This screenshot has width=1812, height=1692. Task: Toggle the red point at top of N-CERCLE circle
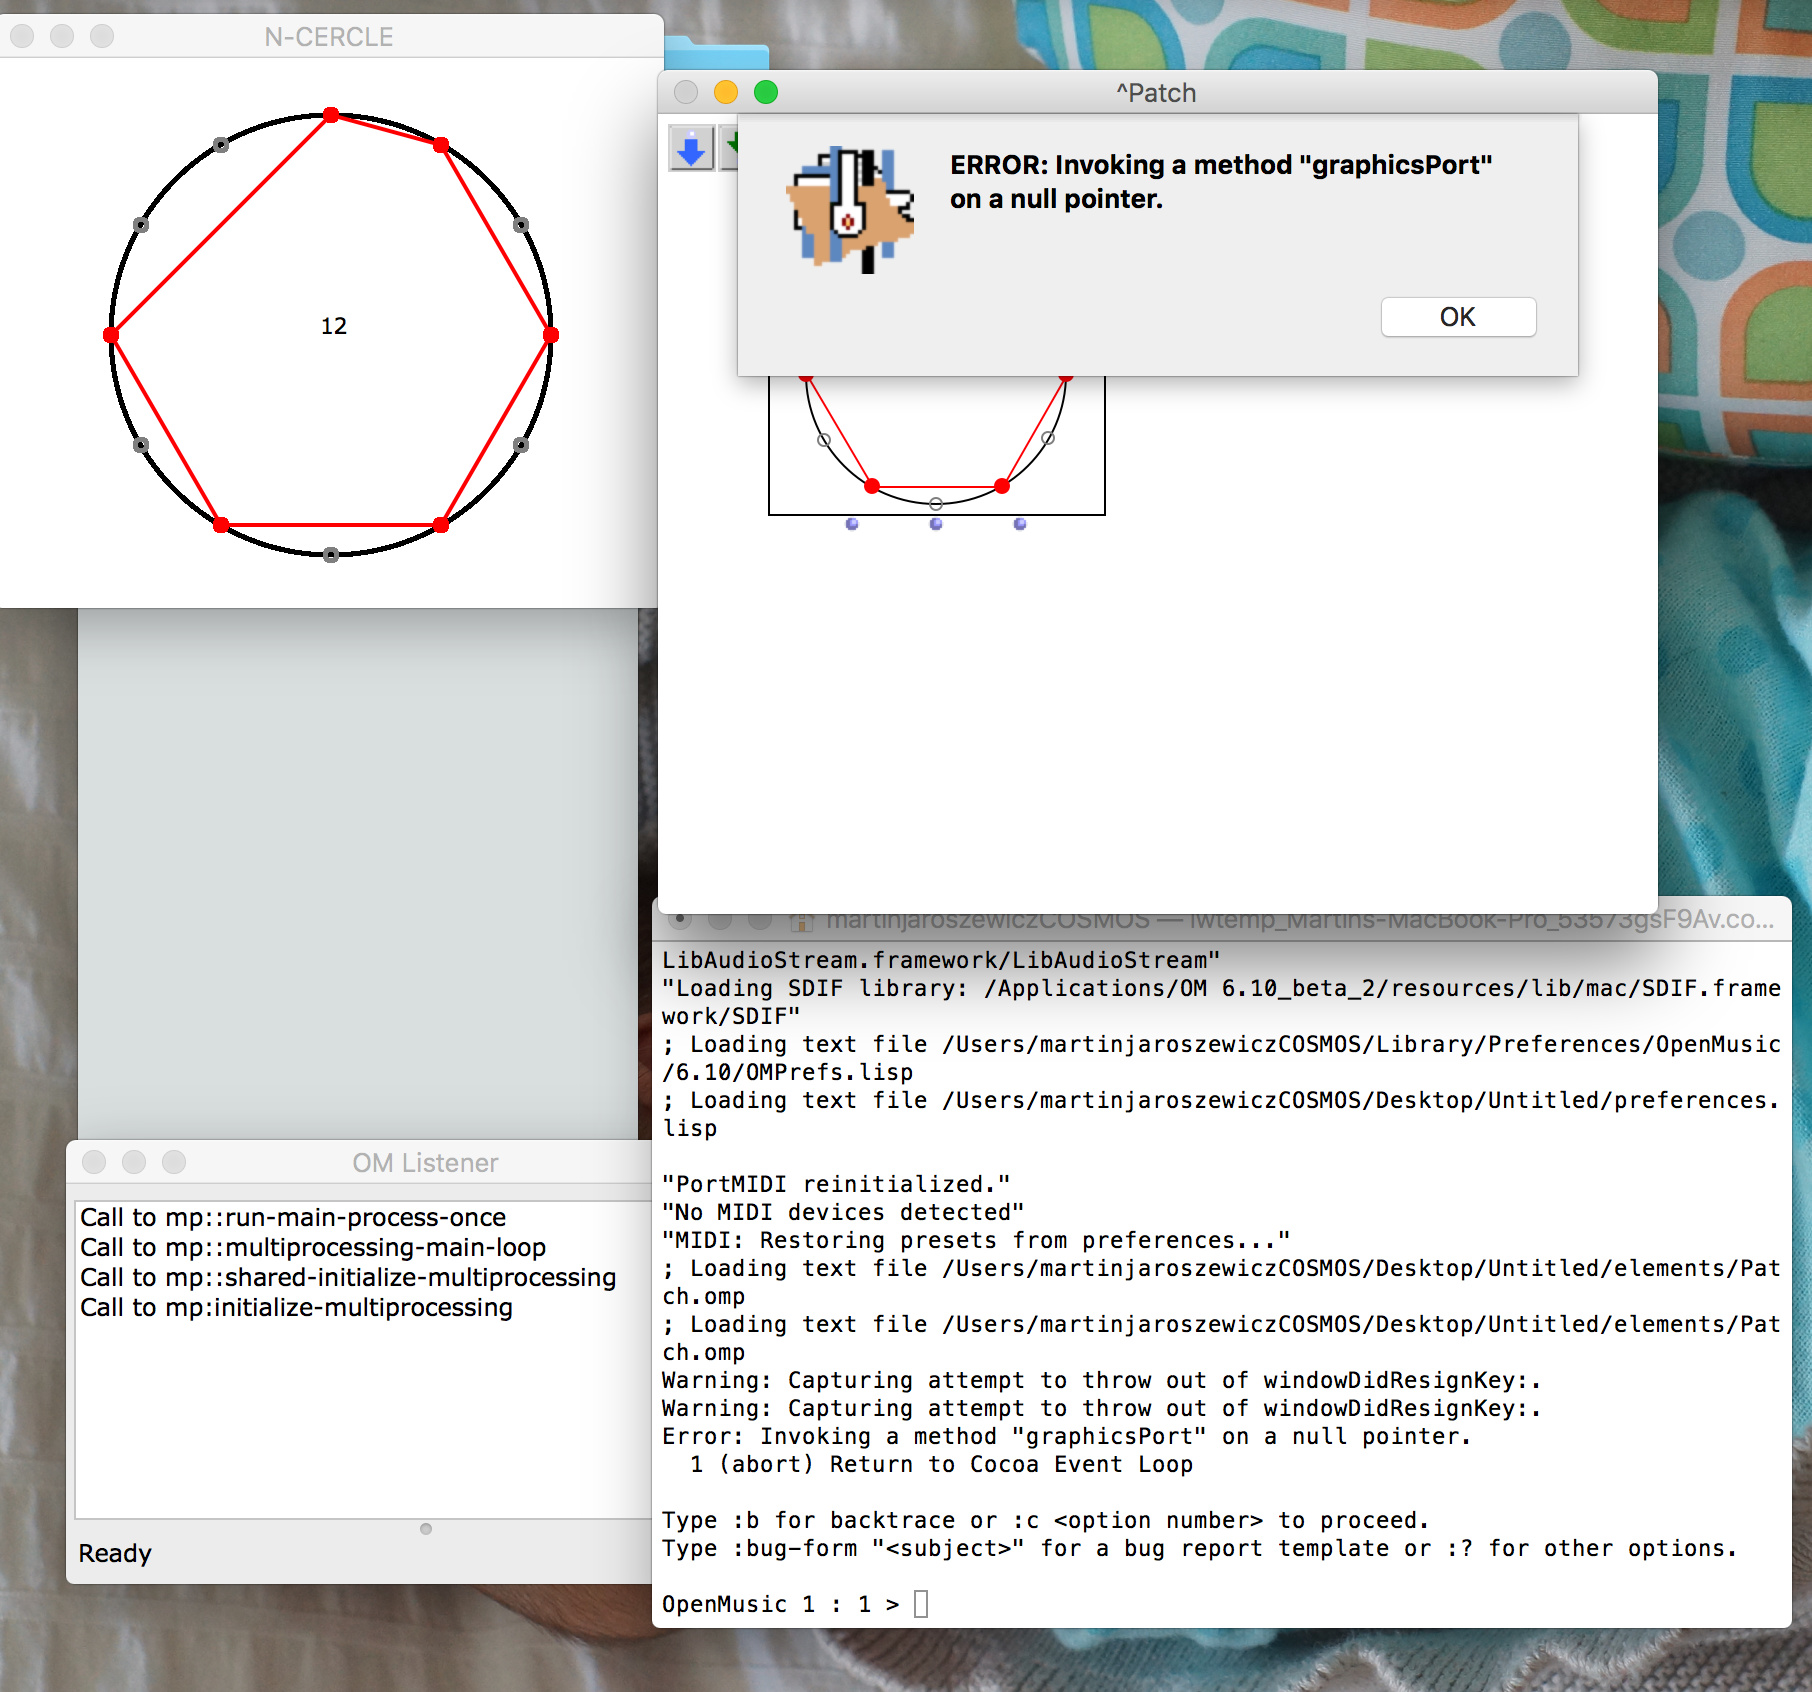(x=331, y=115)
